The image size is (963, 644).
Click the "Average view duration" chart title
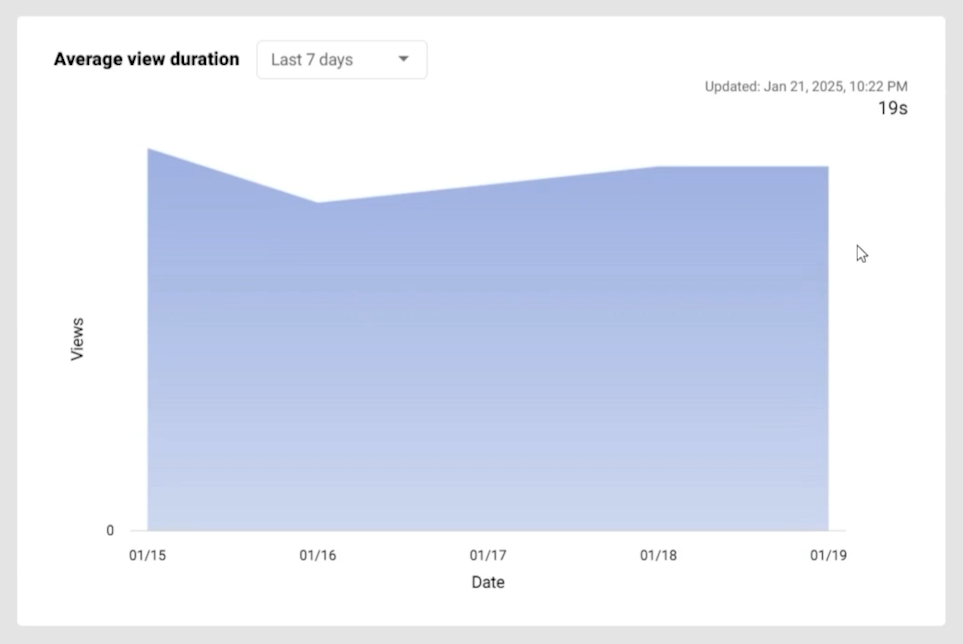coord(146,59)
